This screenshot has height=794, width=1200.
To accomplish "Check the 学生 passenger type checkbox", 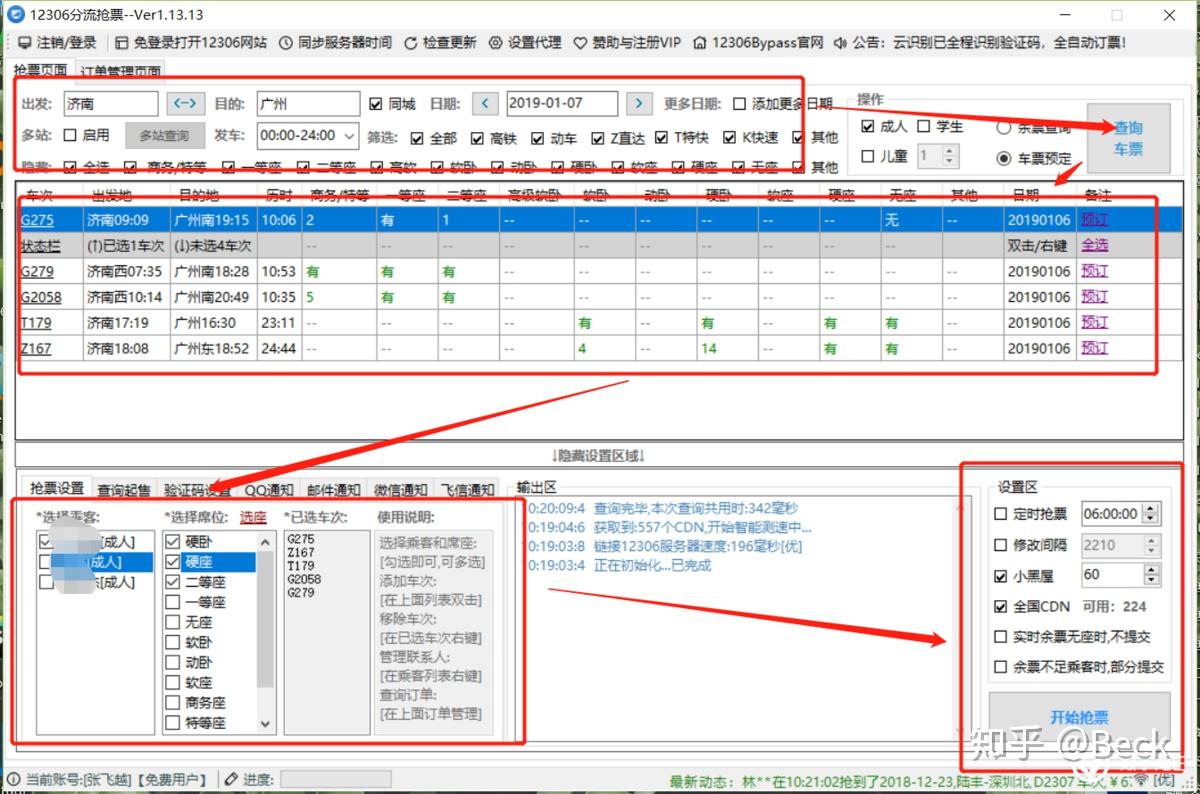I will pyautogui.click(x=924, y=126).
